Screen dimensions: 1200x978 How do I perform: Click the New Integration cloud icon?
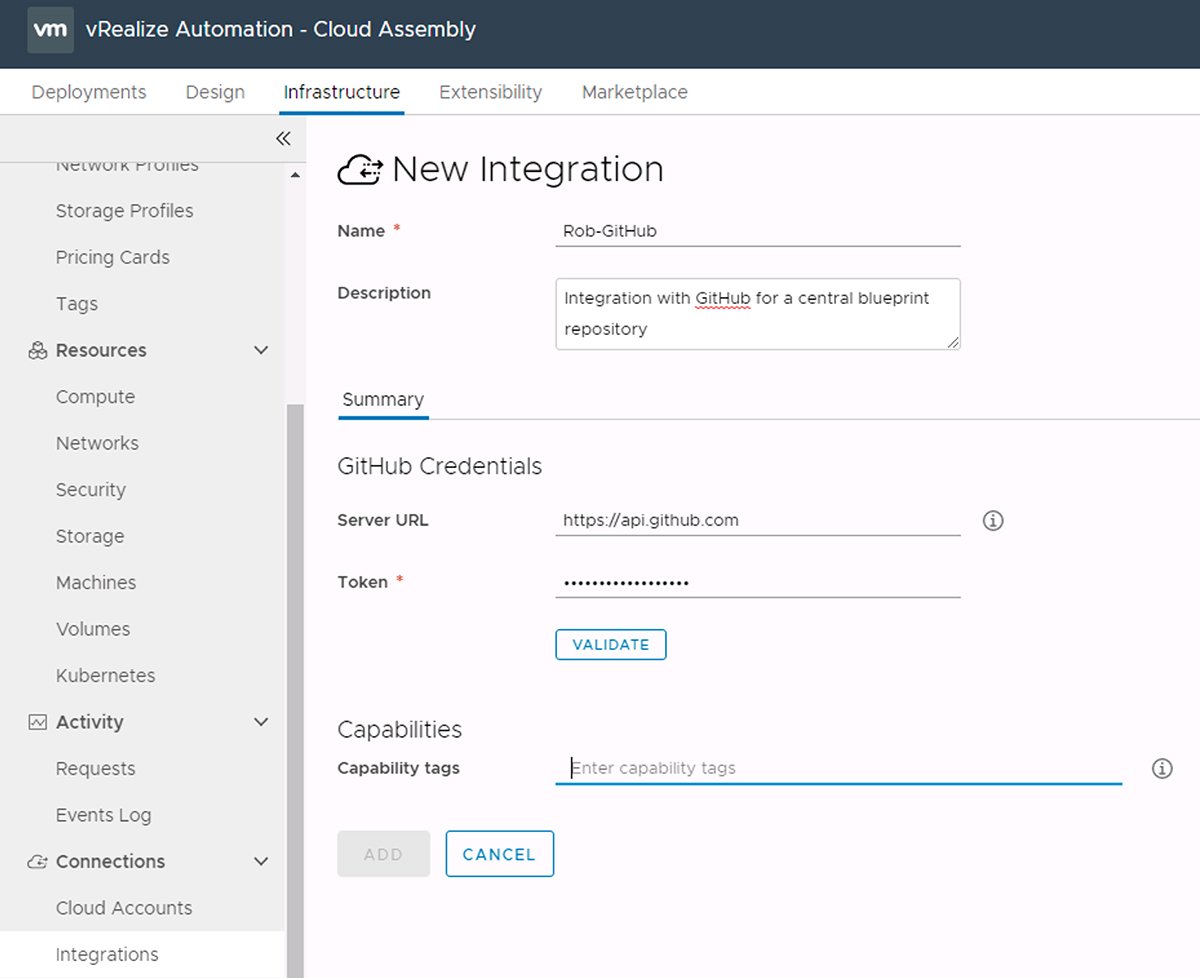point(360,170)
